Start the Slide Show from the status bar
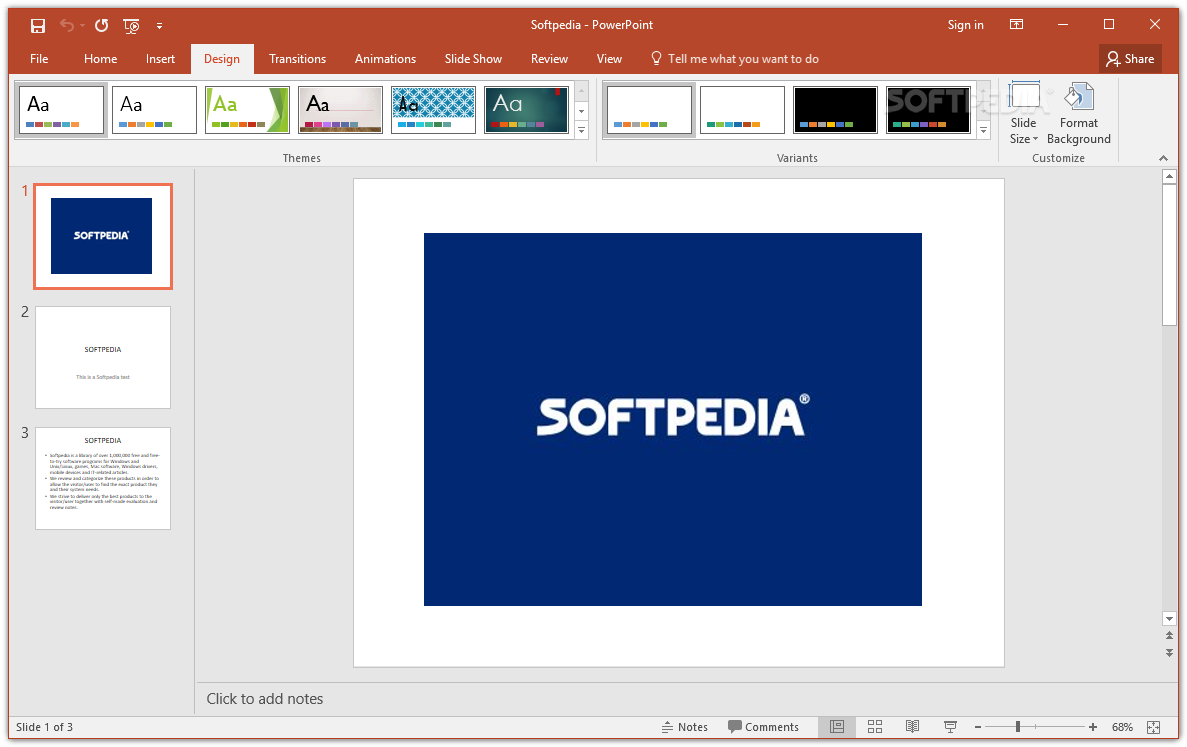Image resolution: width=1187 pixels, height=747 pixels. tap(950, 727)
